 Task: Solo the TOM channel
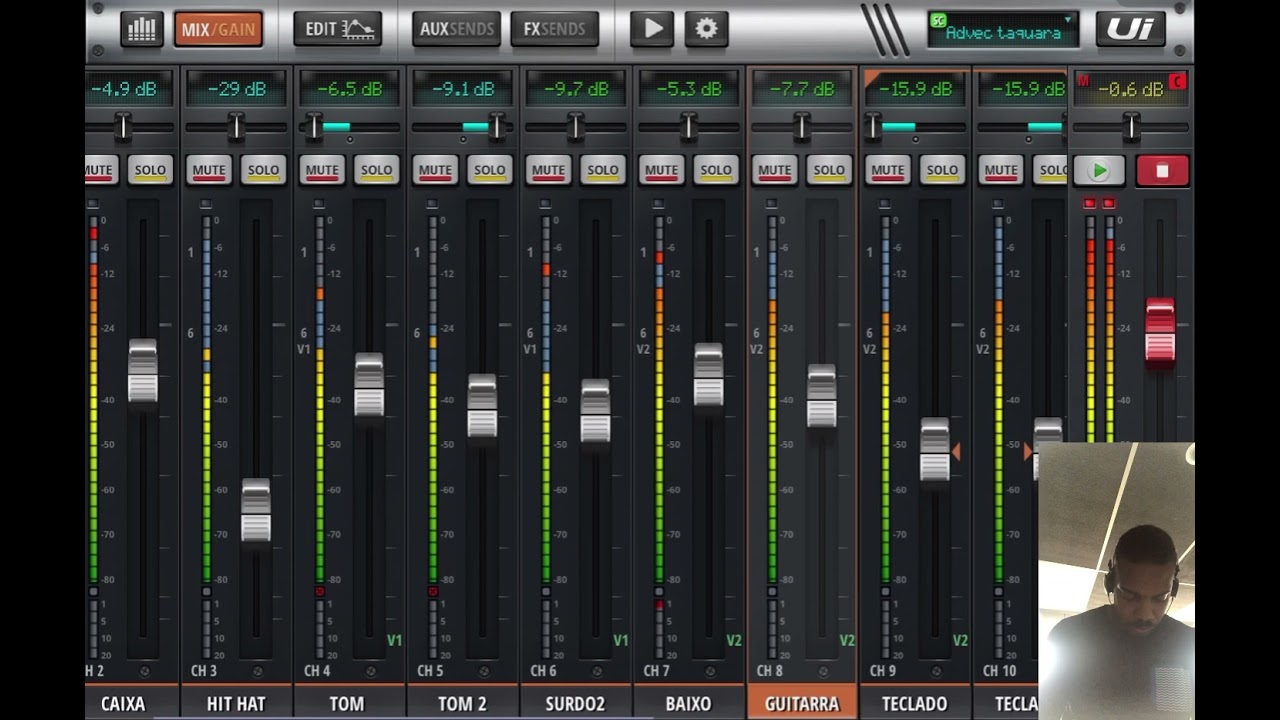click(x=376, y=170)
